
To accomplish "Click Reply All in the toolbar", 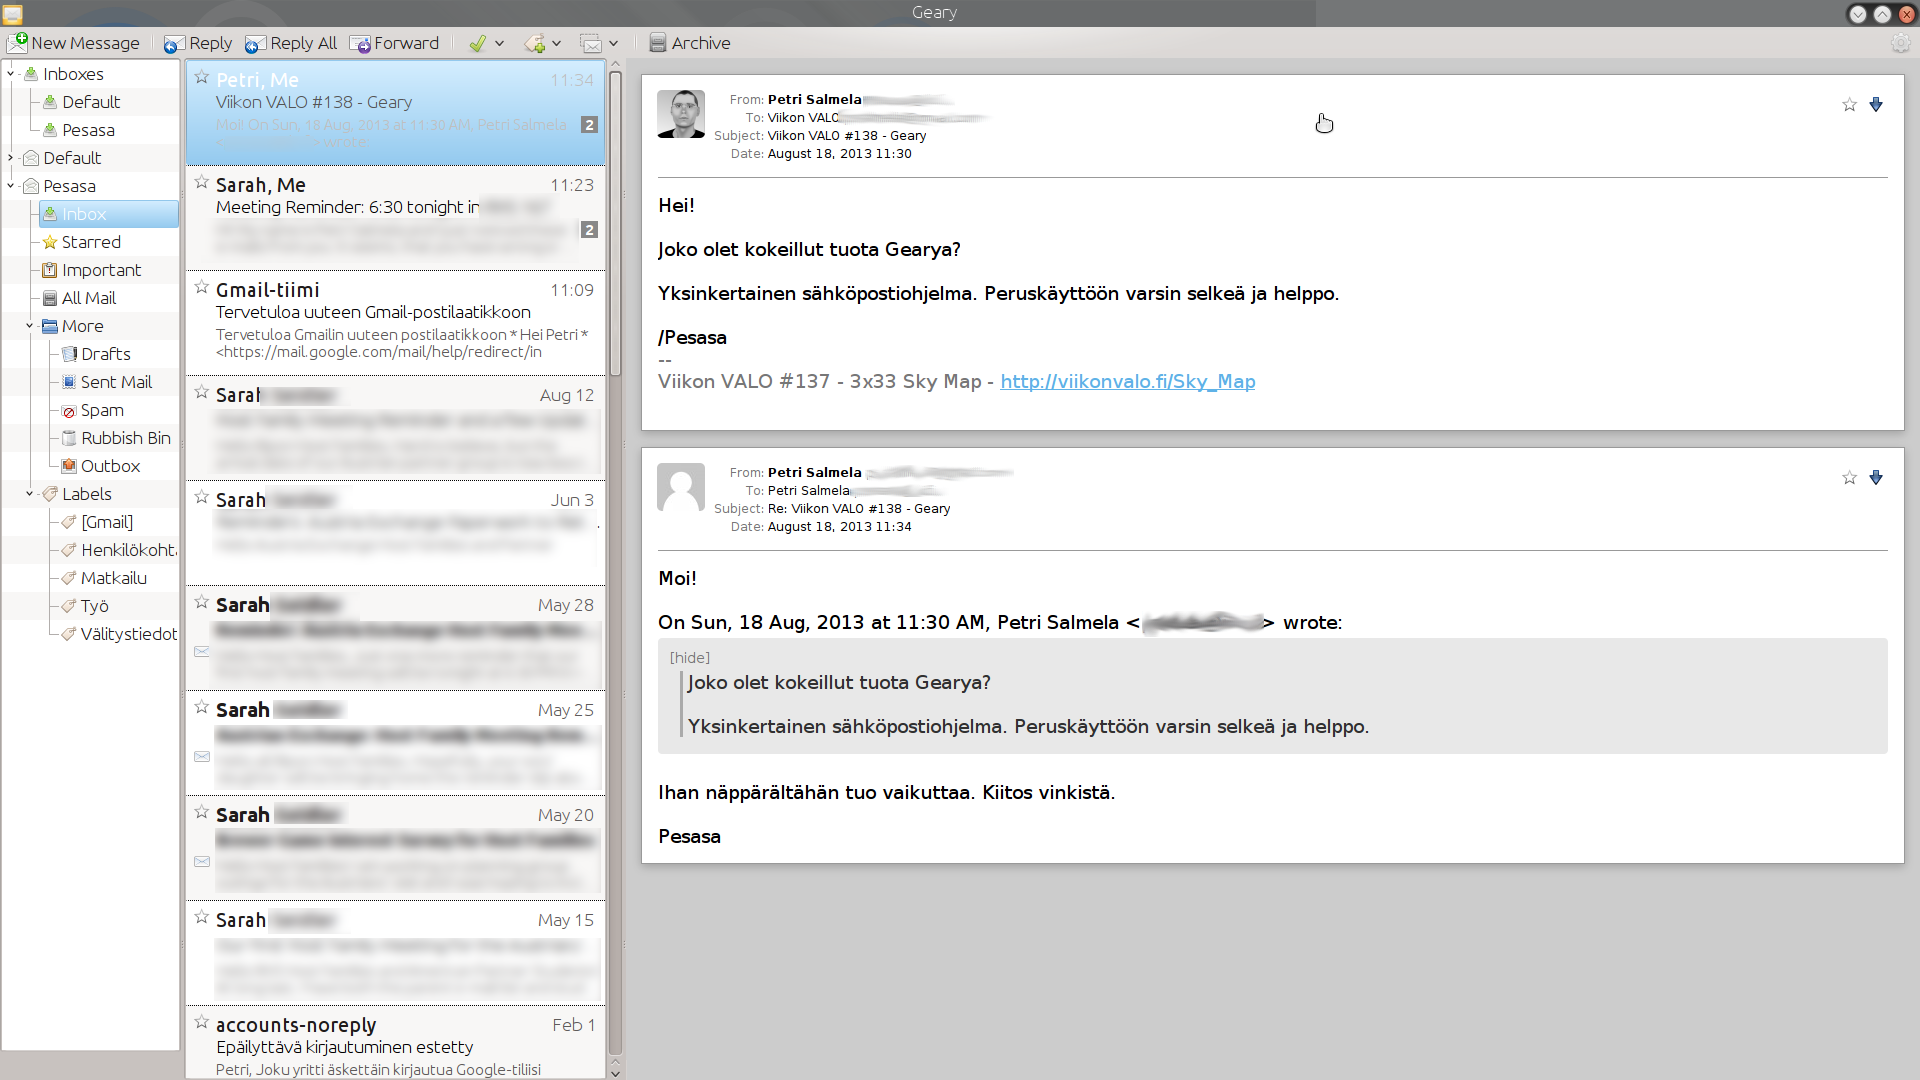I will (x=291, y=43).
